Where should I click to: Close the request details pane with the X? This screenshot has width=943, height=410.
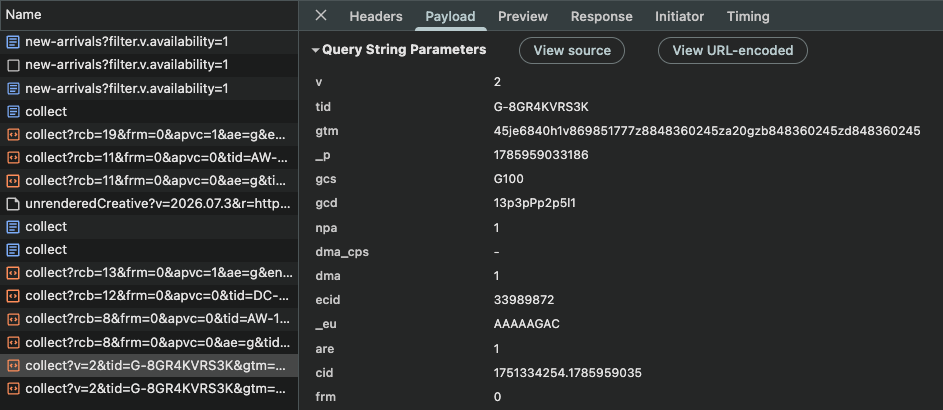click(x=321, y=16)
